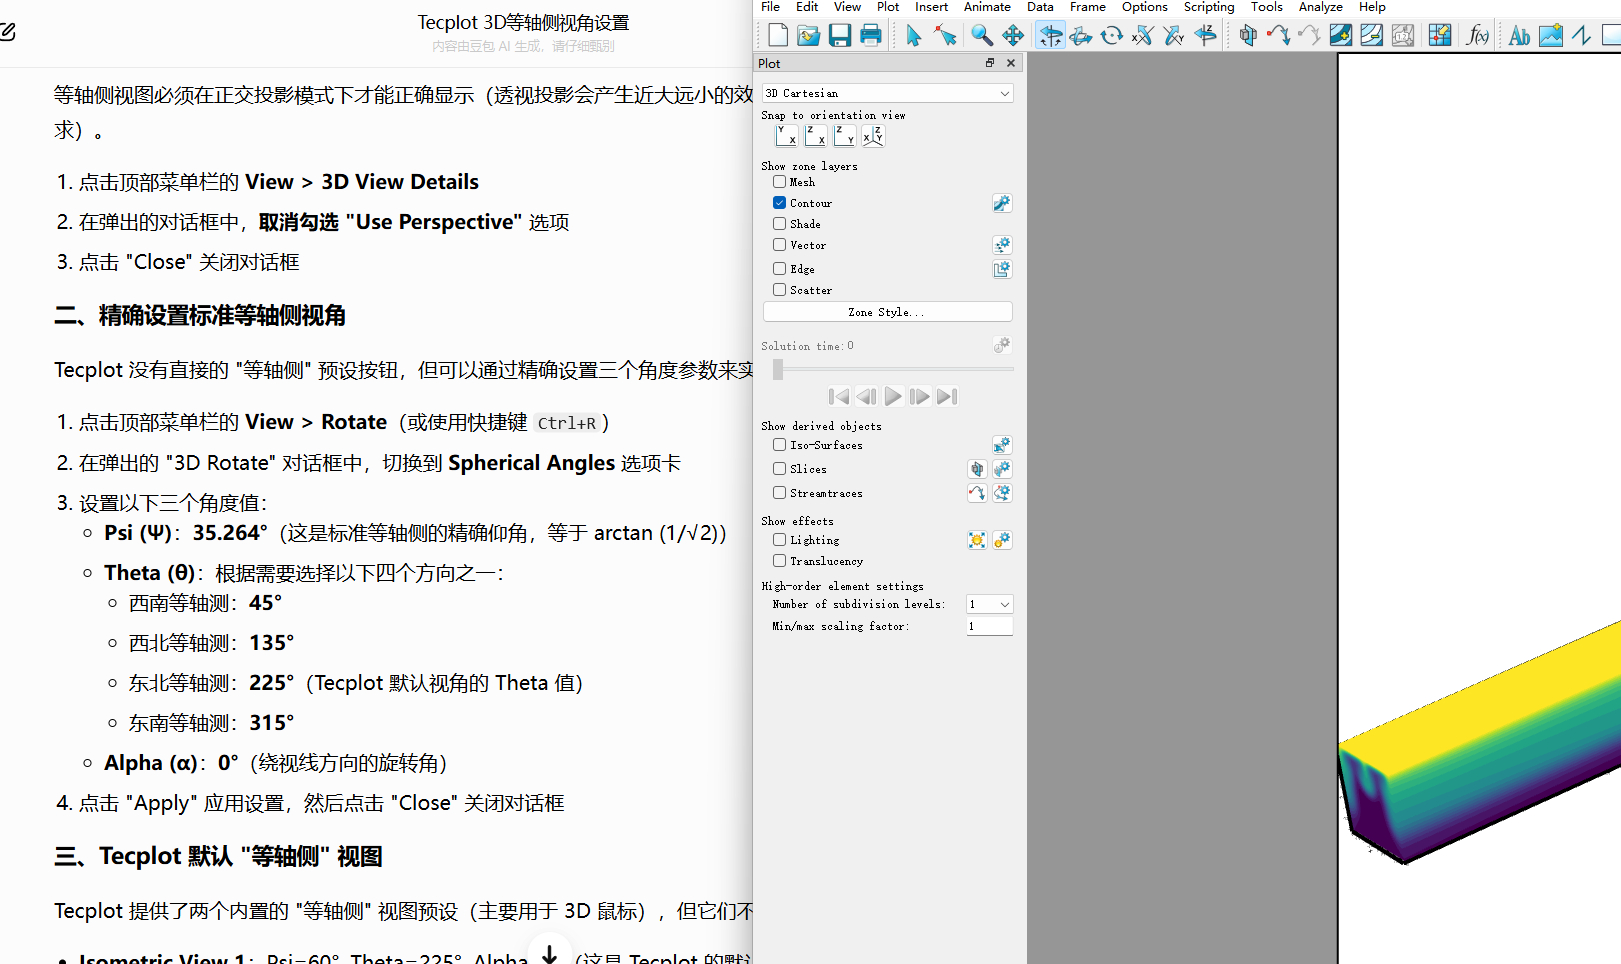This screenshot has height=964, width=1621.
Task: Select the magnifier Zoom tool
Action: pyautogui.click(x=982, y=36)
